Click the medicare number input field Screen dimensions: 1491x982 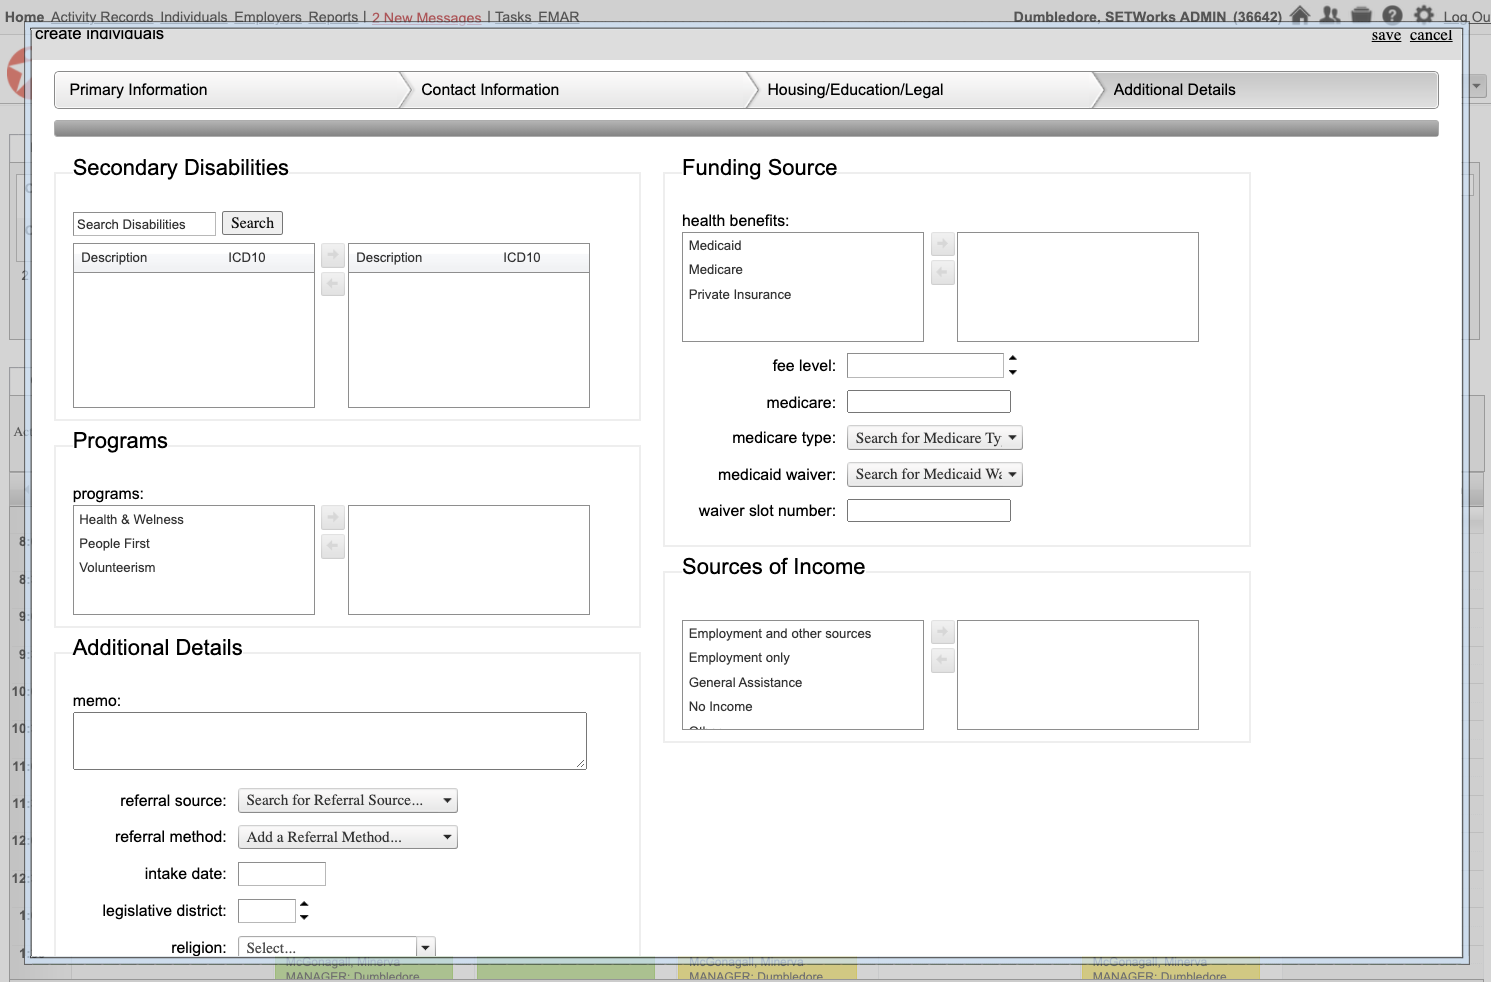[929, 402]
